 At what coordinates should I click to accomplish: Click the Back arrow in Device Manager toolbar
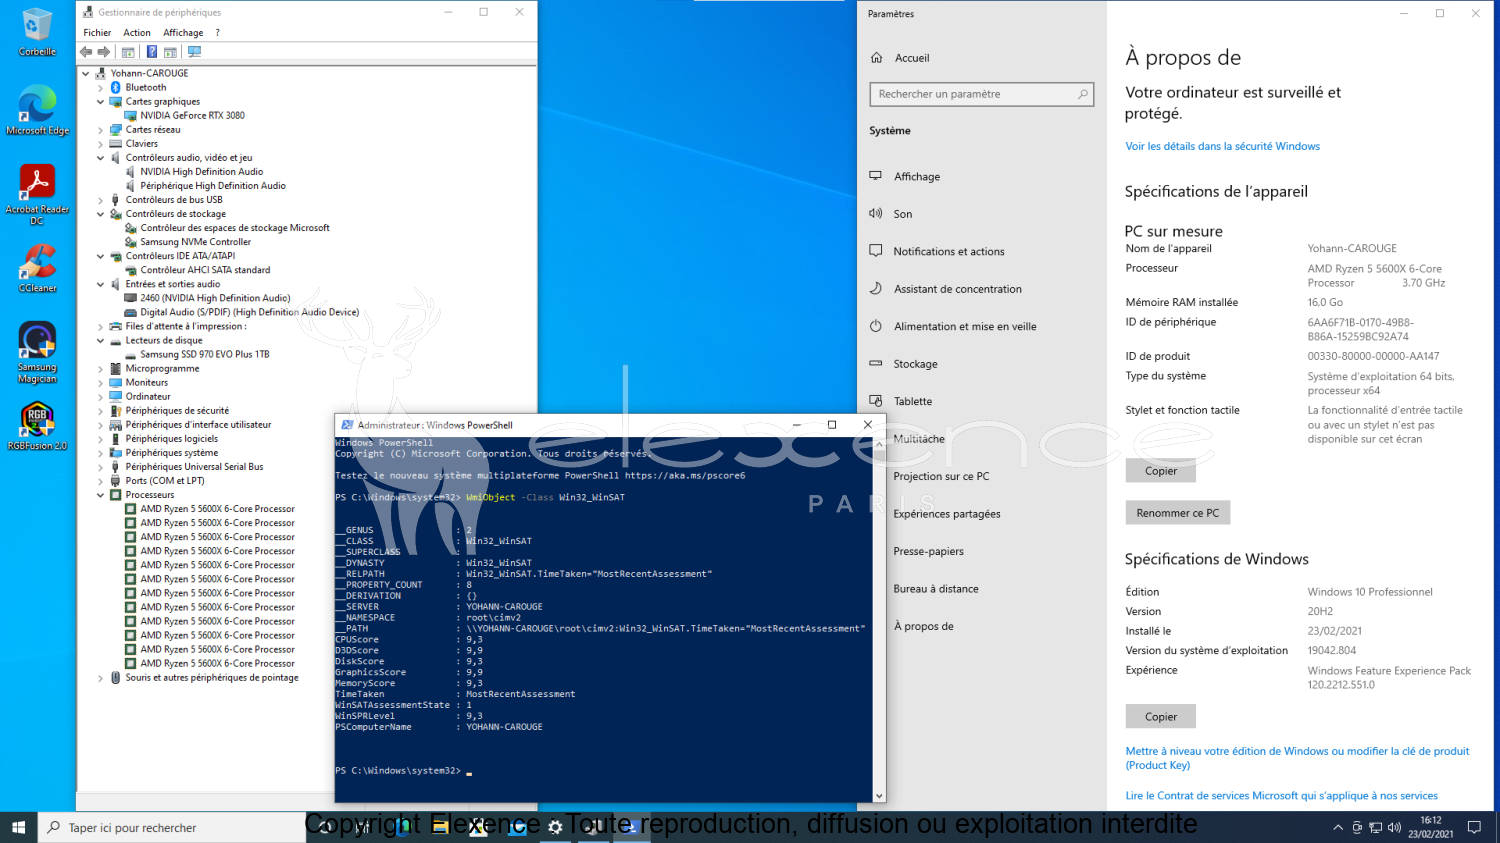tap(86, 52)
